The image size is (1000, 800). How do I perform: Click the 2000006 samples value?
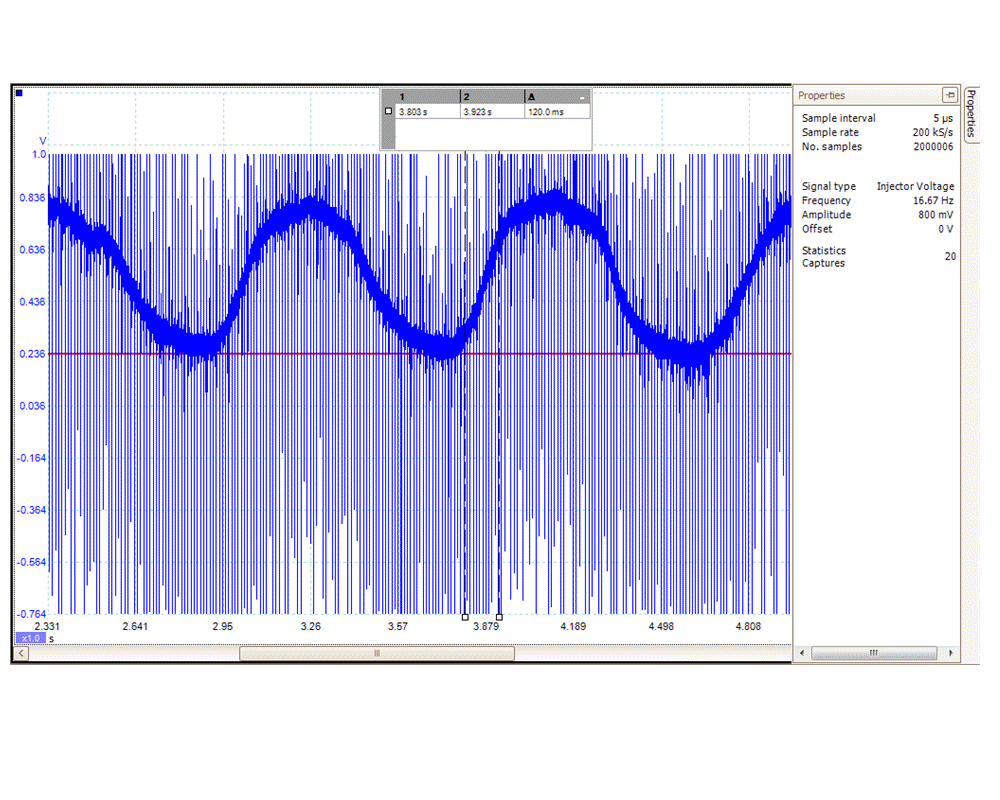click(933, 147)
